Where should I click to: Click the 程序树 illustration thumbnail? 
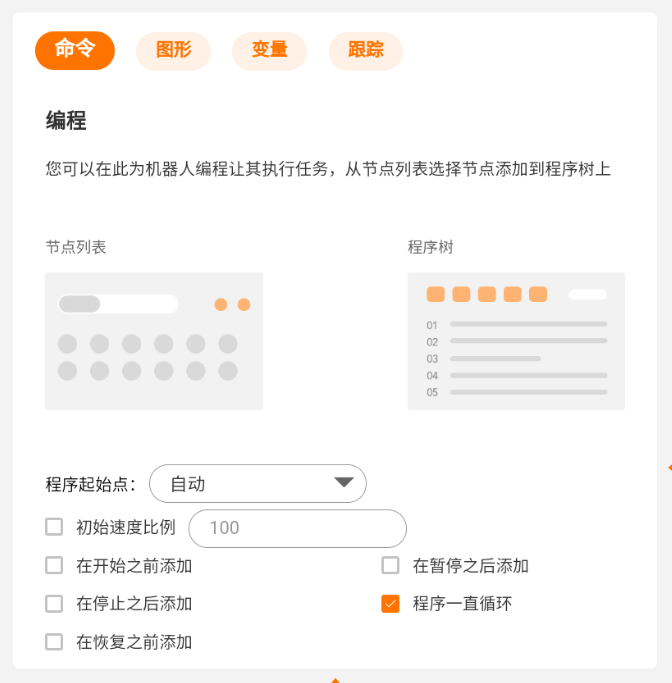coord(516,341)
